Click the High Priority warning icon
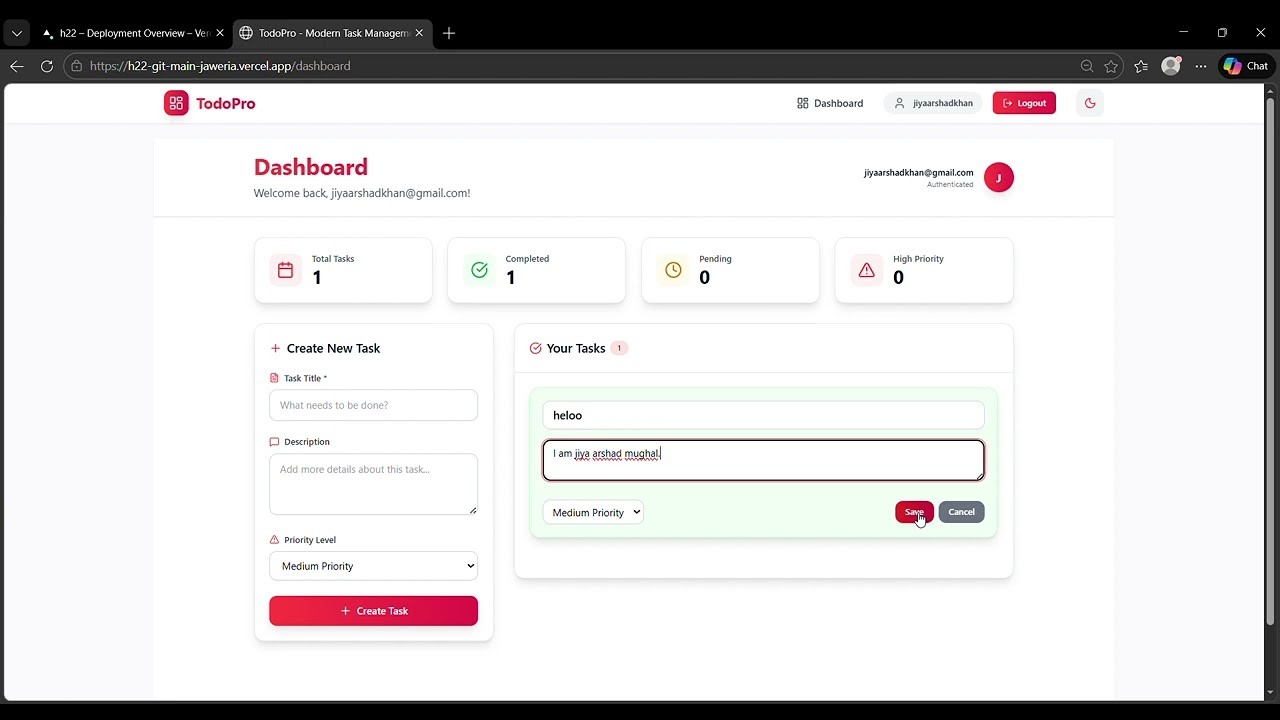Viewport: 1280px width, 720px height. pos(866,270)
